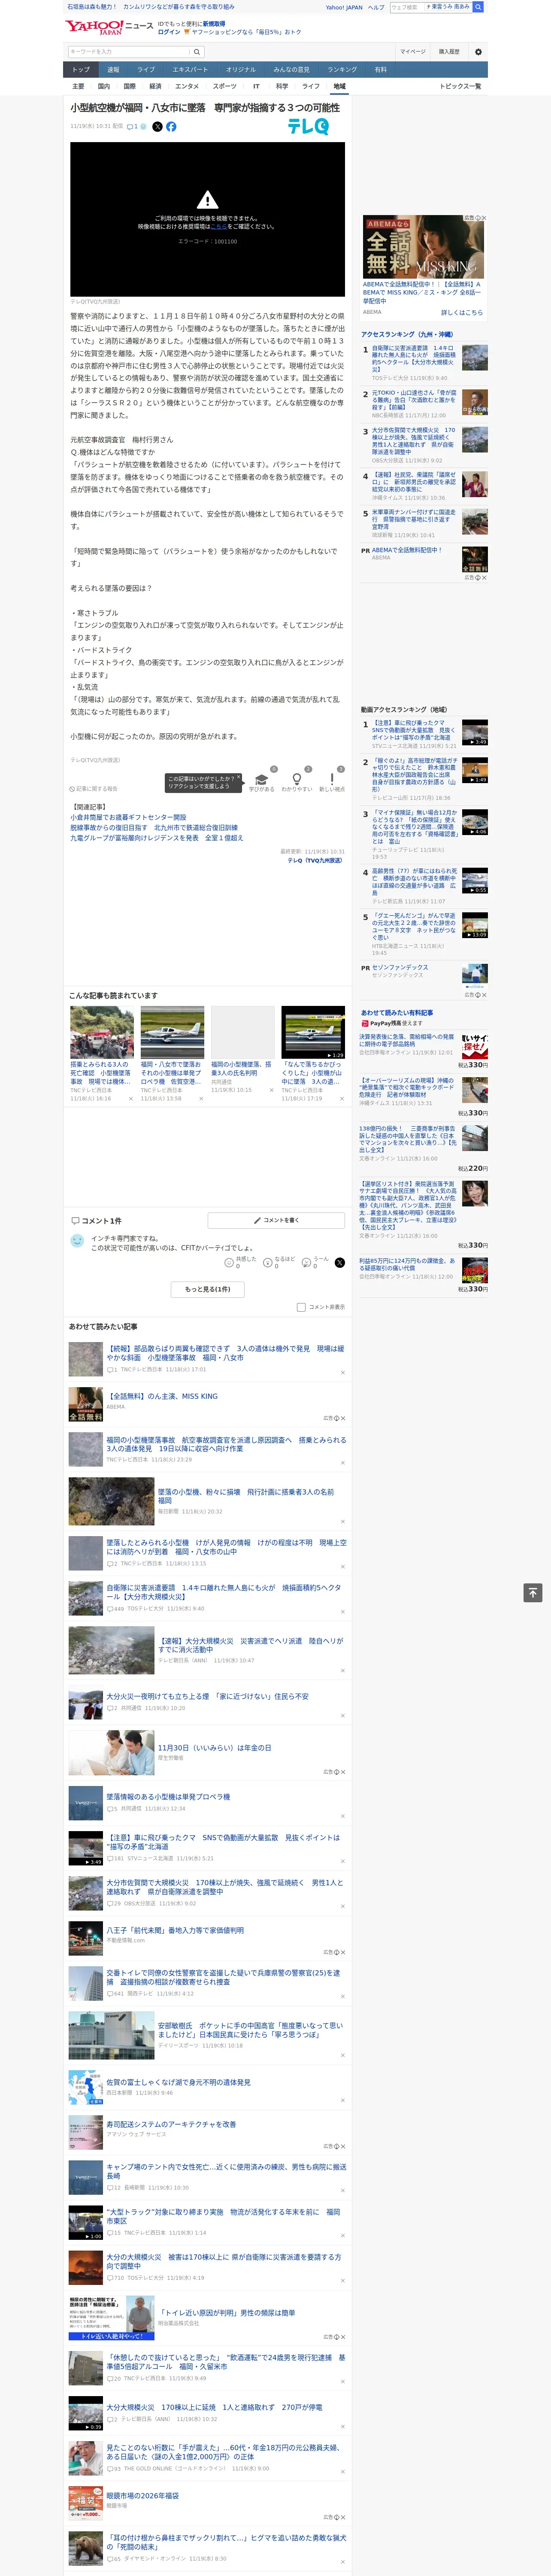This screenshot has height=2576, width=551.
Task: Open related article 小倉井筒屋でお歳暮ギフトセンター開設
Action: [128, 818]
